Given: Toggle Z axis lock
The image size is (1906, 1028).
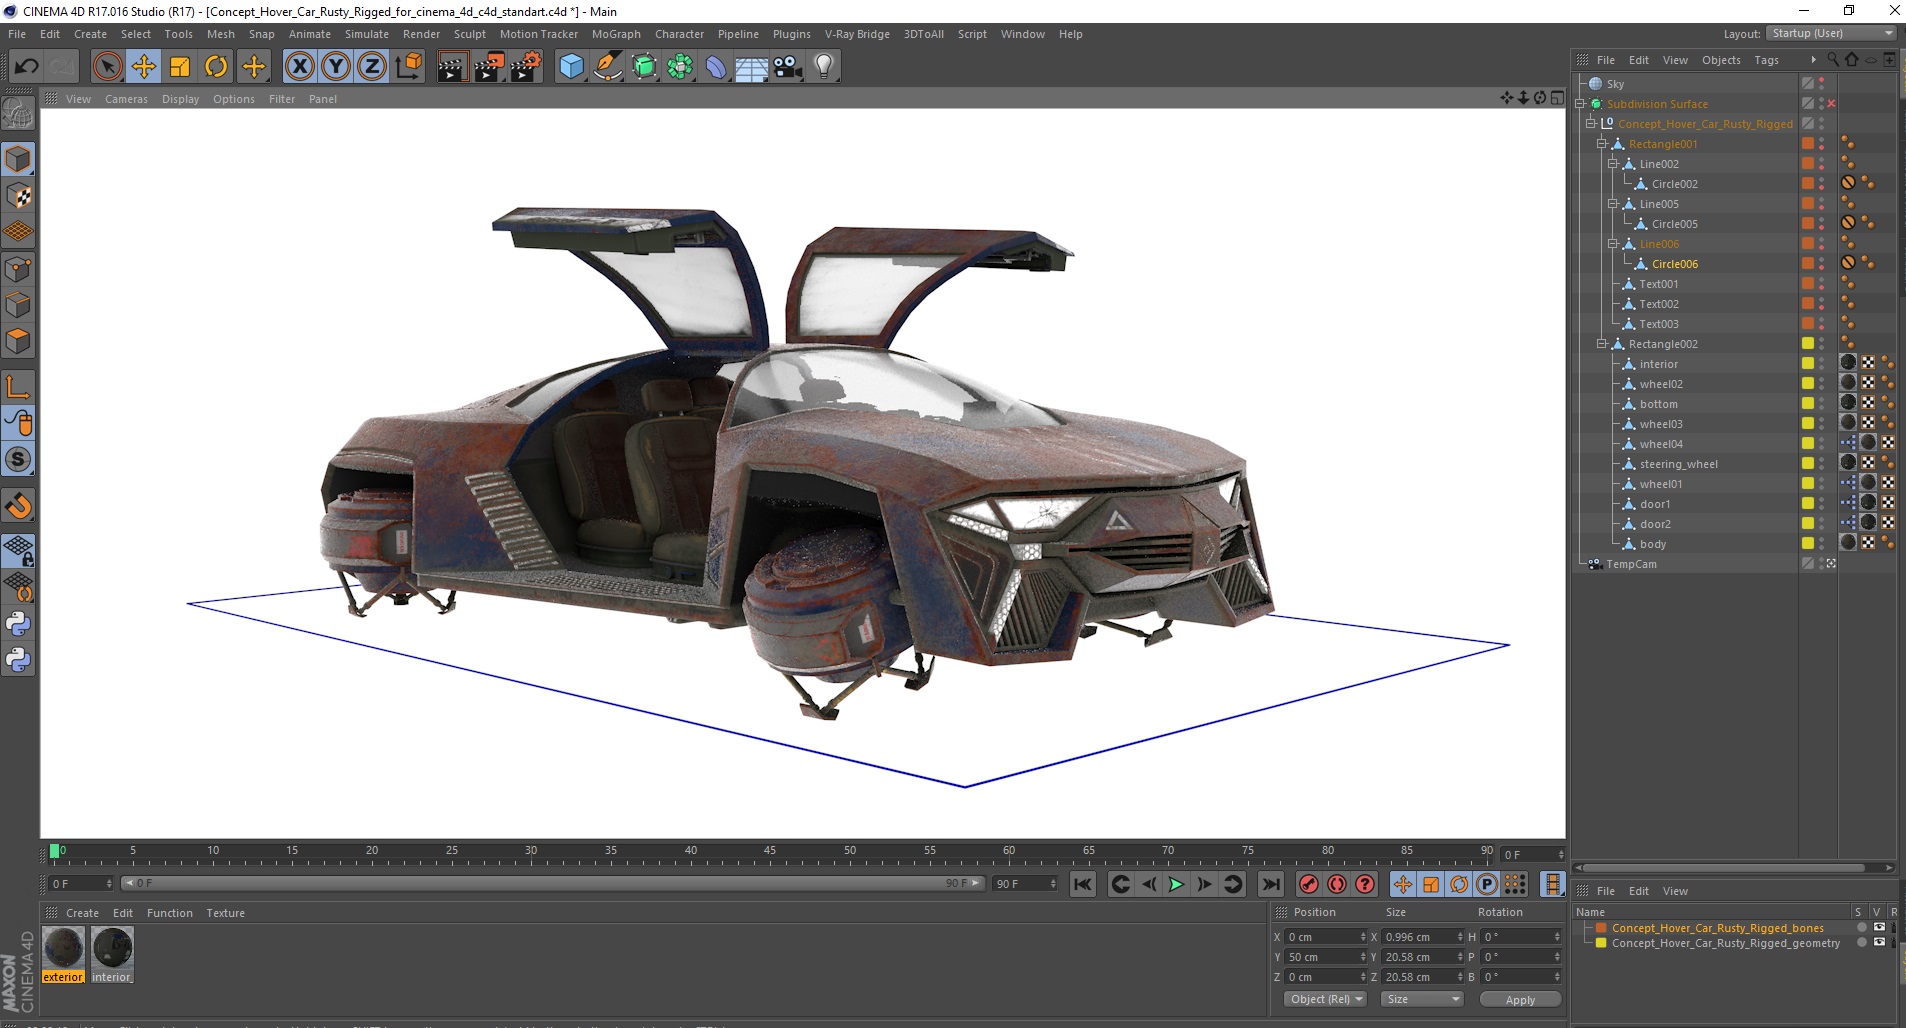Looking at the screenshot, I should click(x=372, y=67).
